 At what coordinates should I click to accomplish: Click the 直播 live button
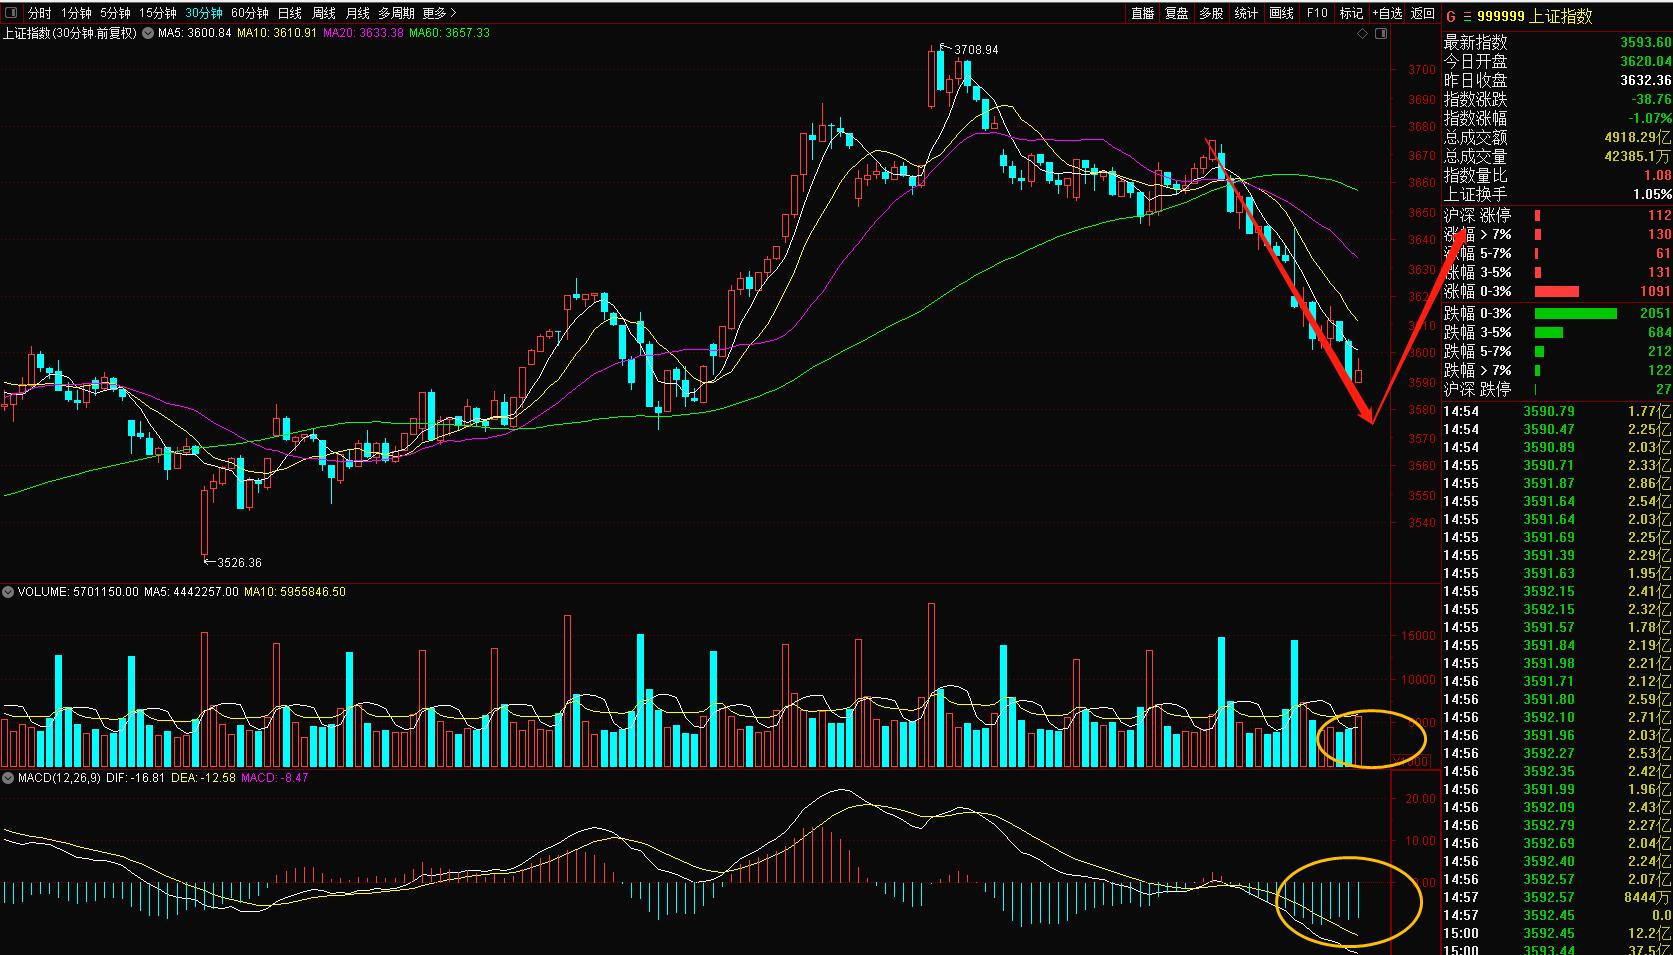(1142, 13)
